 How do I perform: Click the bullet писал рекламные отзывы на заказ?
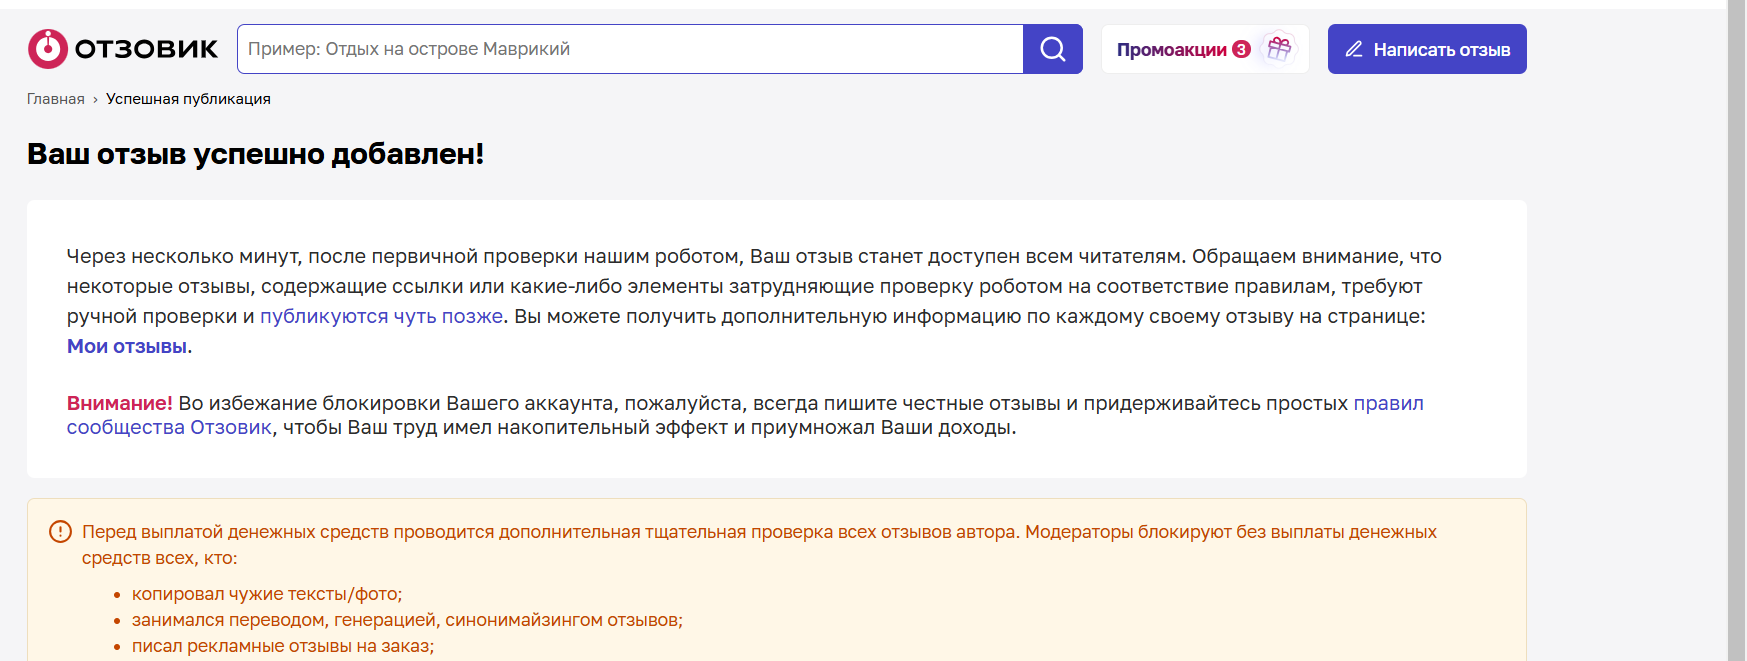point(283,646)
